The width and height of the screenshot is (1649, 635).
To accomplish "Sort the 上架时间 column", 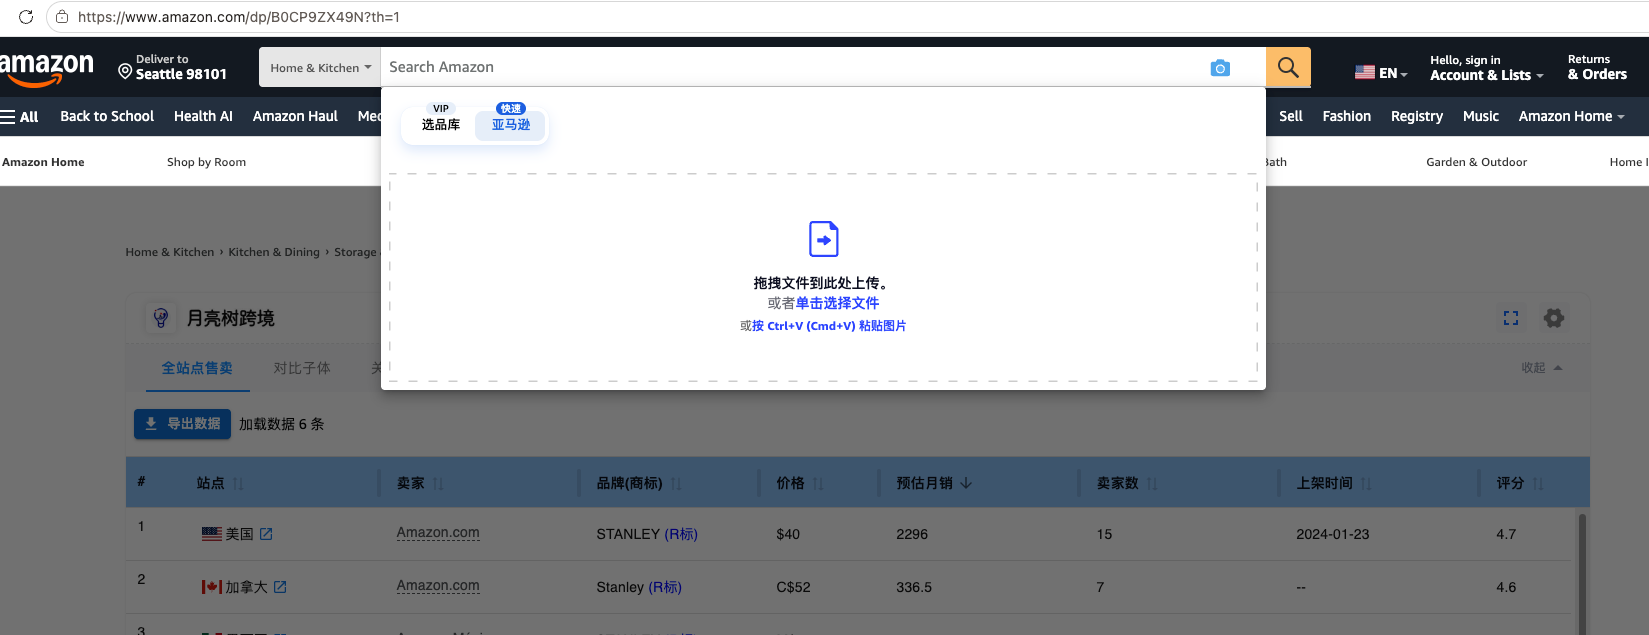I will tap(1366, 484).
